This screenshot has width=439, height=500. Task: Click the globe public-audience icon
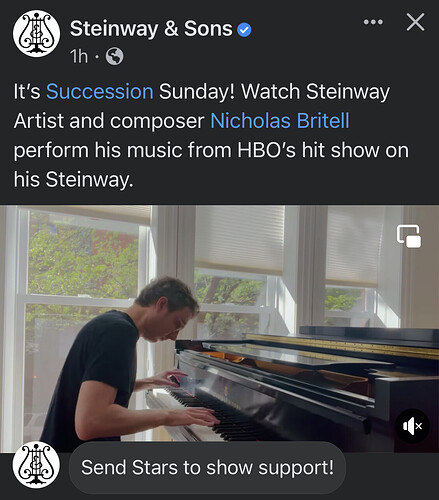(114, 56)
